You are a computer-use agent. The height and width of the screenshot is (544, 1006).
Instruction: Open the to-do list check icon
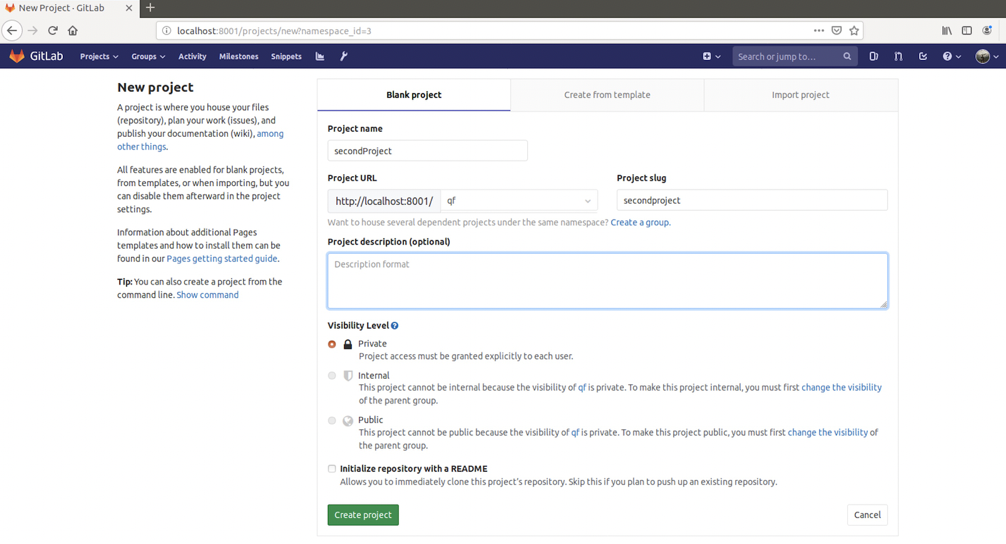point(923,56)
